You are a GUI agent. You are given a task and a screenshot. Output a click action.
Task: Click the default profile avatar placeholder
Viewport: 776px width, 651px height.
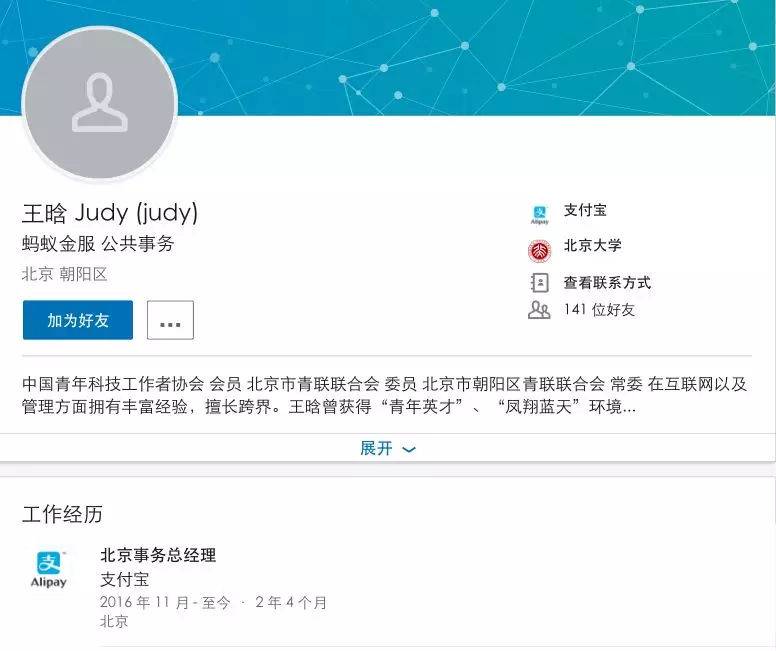coord(99,103)
